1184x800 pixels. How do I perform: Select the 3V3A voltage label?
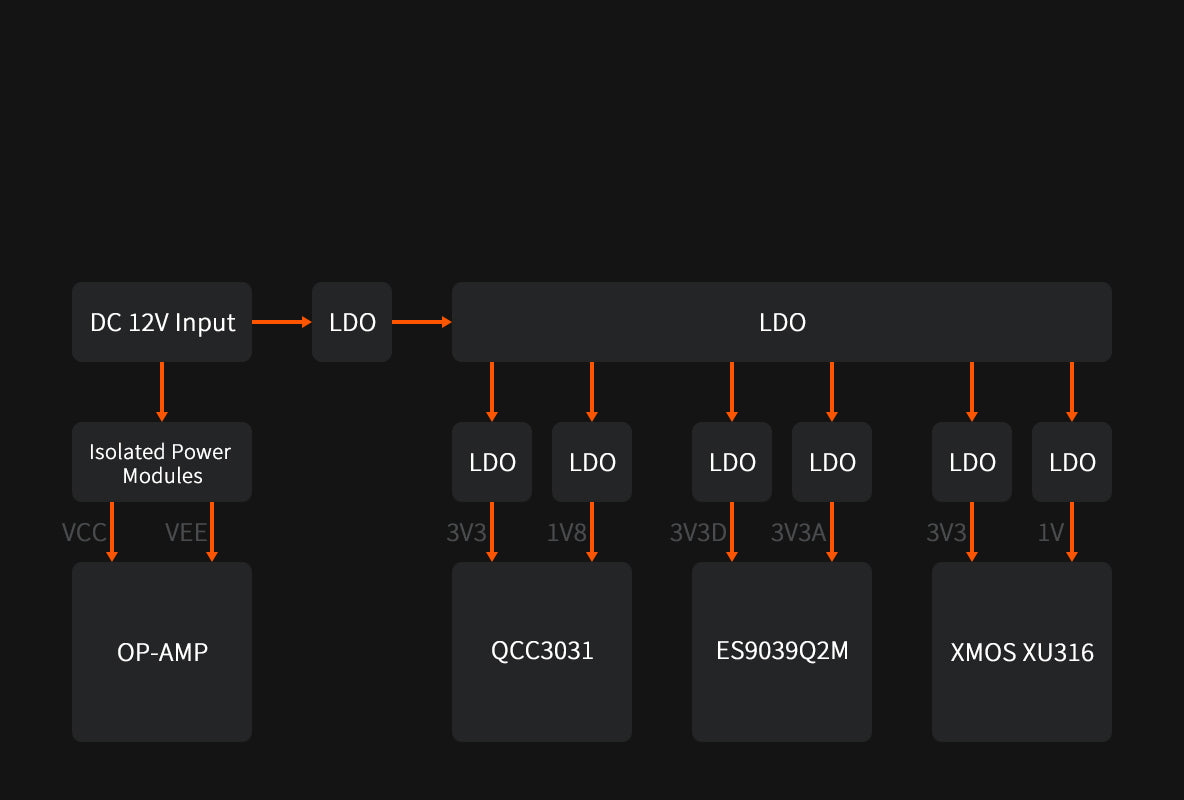[798, 532]
